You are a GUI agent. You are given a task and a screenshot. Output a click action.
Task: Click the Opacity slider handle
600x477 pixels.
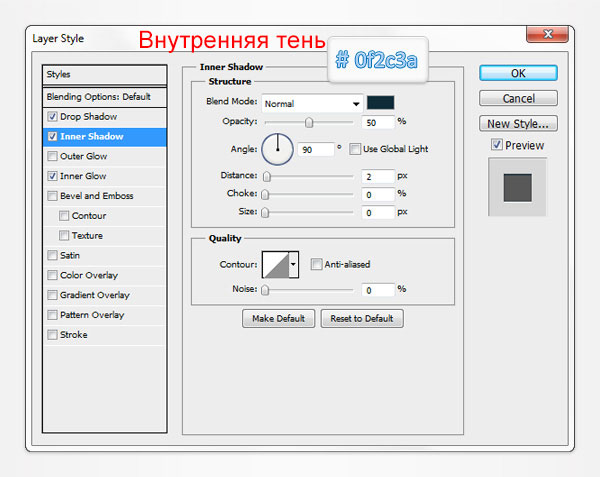[309, 122]
